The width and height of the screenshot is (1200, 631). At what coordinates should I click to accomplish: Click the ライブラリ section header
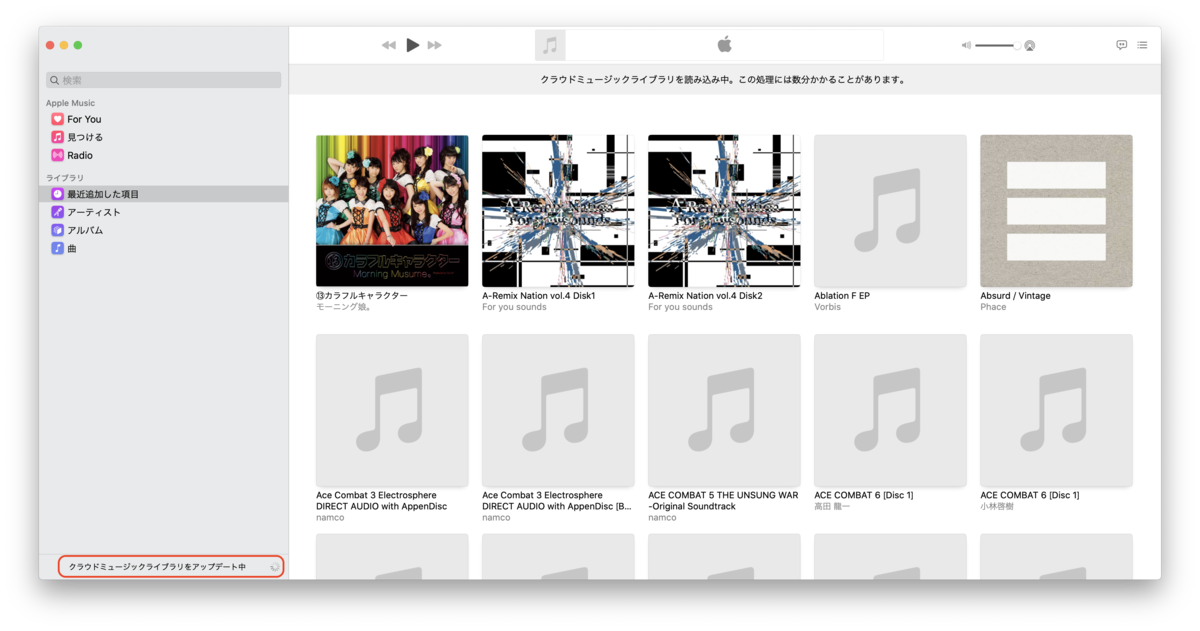[x=65, y=178]
